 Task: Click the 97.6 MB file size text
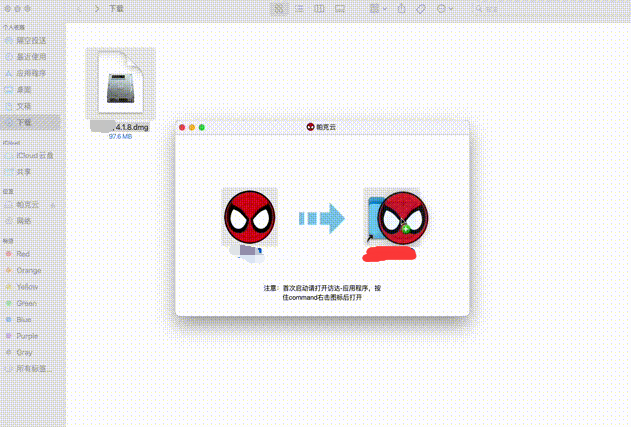pos(120,137)
